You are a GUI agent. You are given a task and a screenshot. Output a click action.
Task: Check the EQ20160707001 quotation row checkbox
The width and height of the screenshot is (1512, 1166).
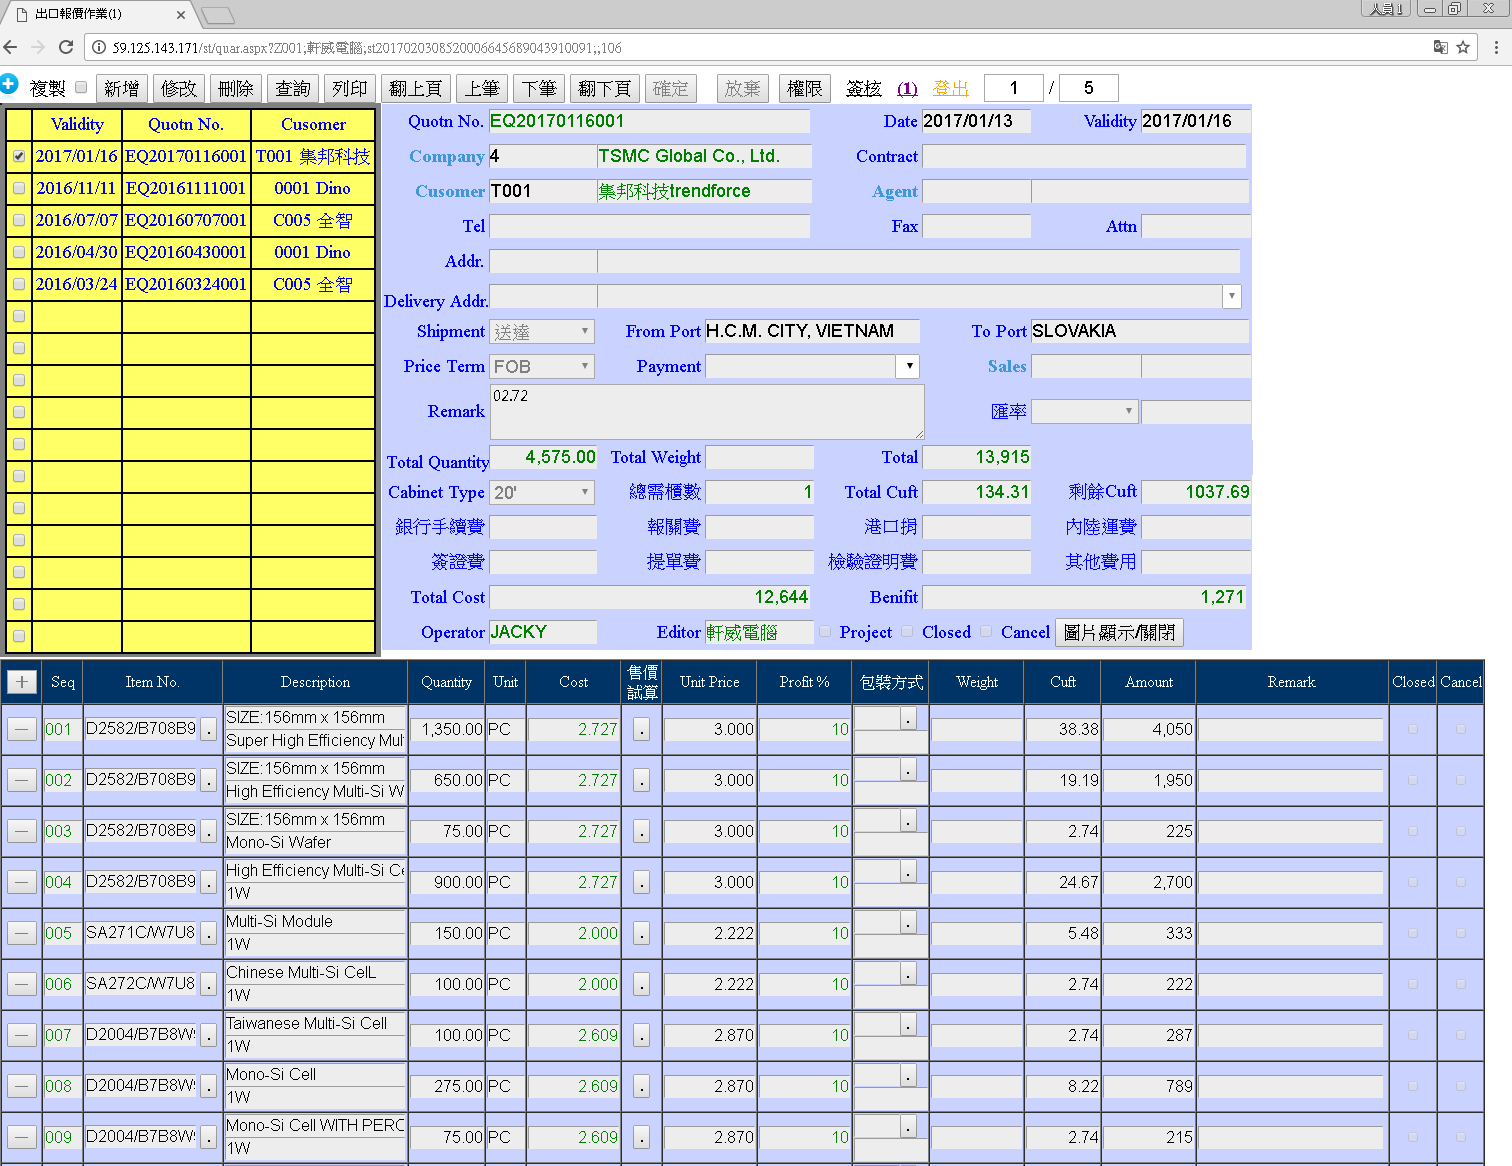point(19,220)
